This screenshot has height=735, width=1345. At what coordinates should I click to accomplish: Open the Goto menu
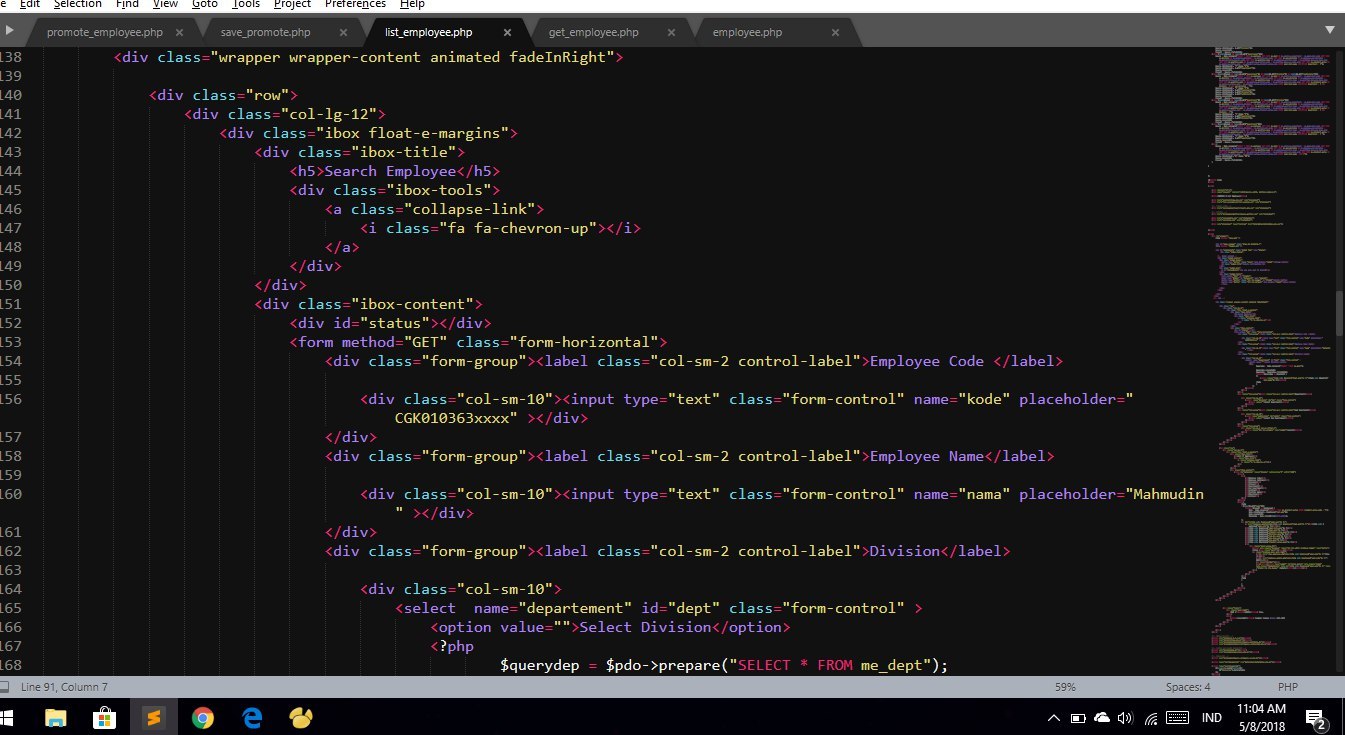(x=204, y=4)
